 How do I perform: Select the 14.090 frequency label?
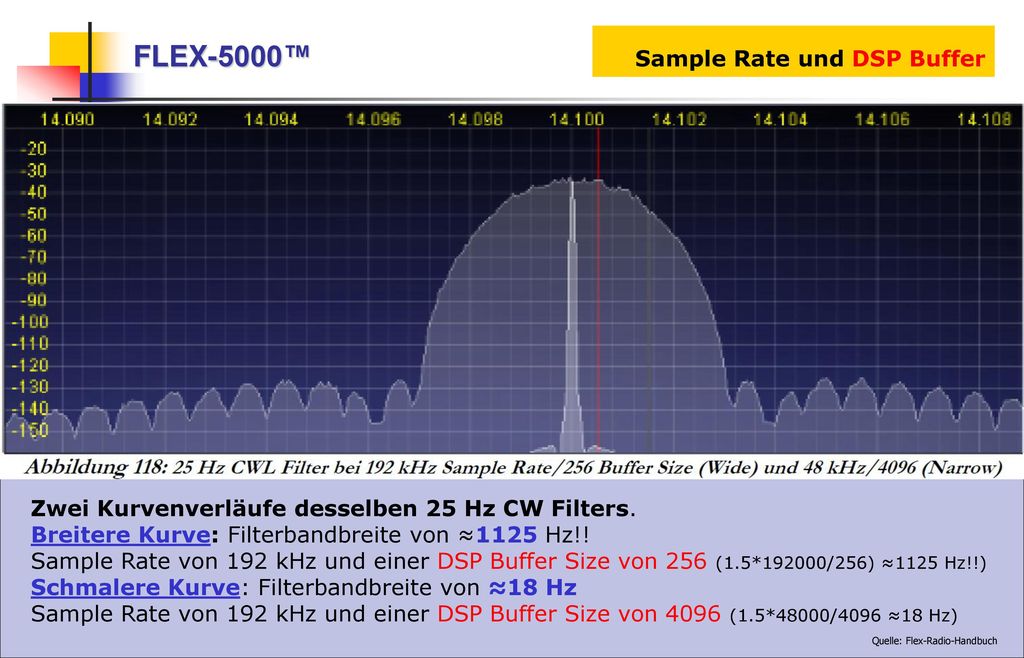coord(67,119)
